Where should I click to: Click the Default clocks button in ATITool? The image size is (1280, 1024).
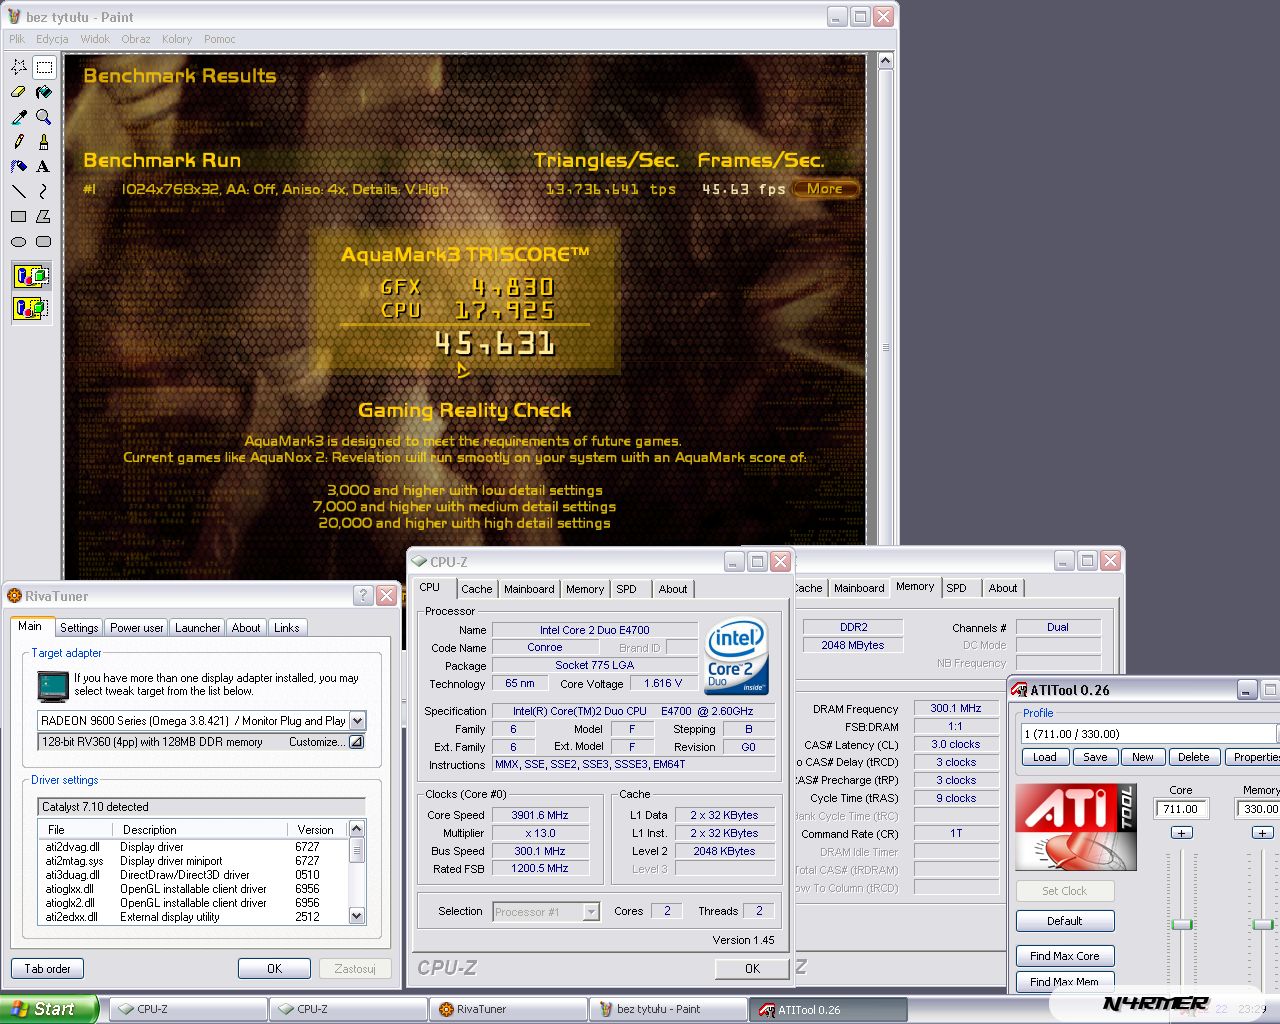click(x=1065, y=921)
